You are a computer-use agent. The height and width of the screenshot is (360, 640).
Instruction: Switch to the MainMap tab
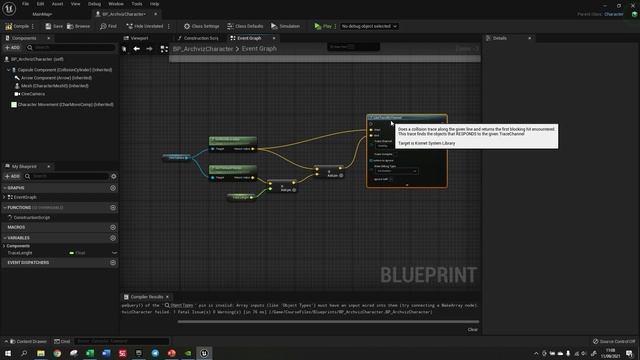[42, 14]
